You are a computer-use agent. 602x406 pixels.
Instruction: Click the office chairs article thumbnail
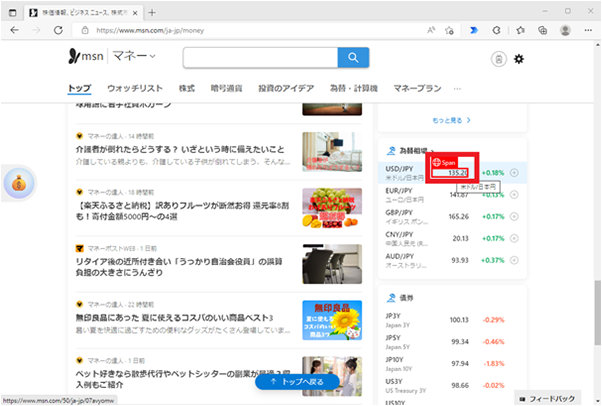[332, 264]
